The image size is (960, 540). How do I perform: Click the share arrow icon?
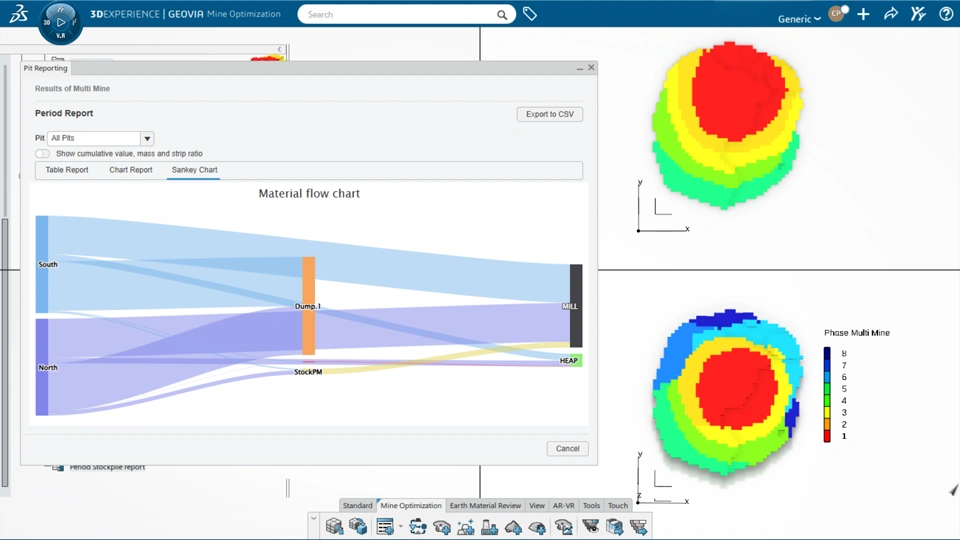(891, 13)
